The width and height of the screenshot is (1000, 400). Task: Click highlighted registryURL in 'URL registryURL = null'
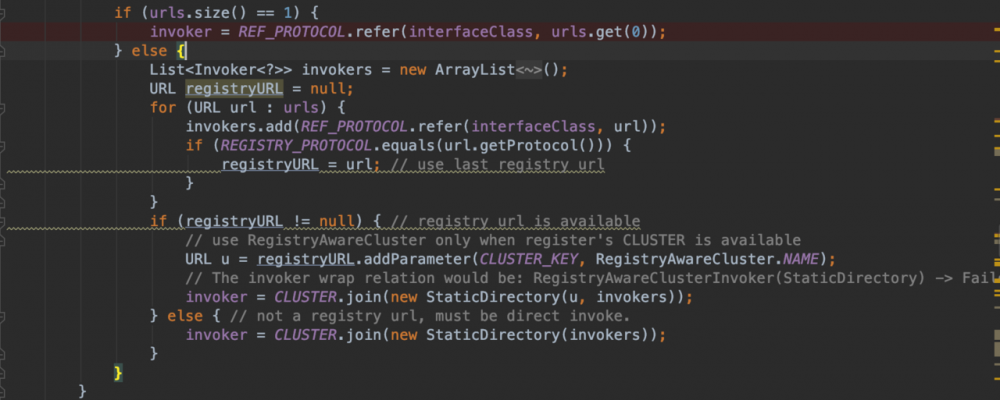coord(234,88)
